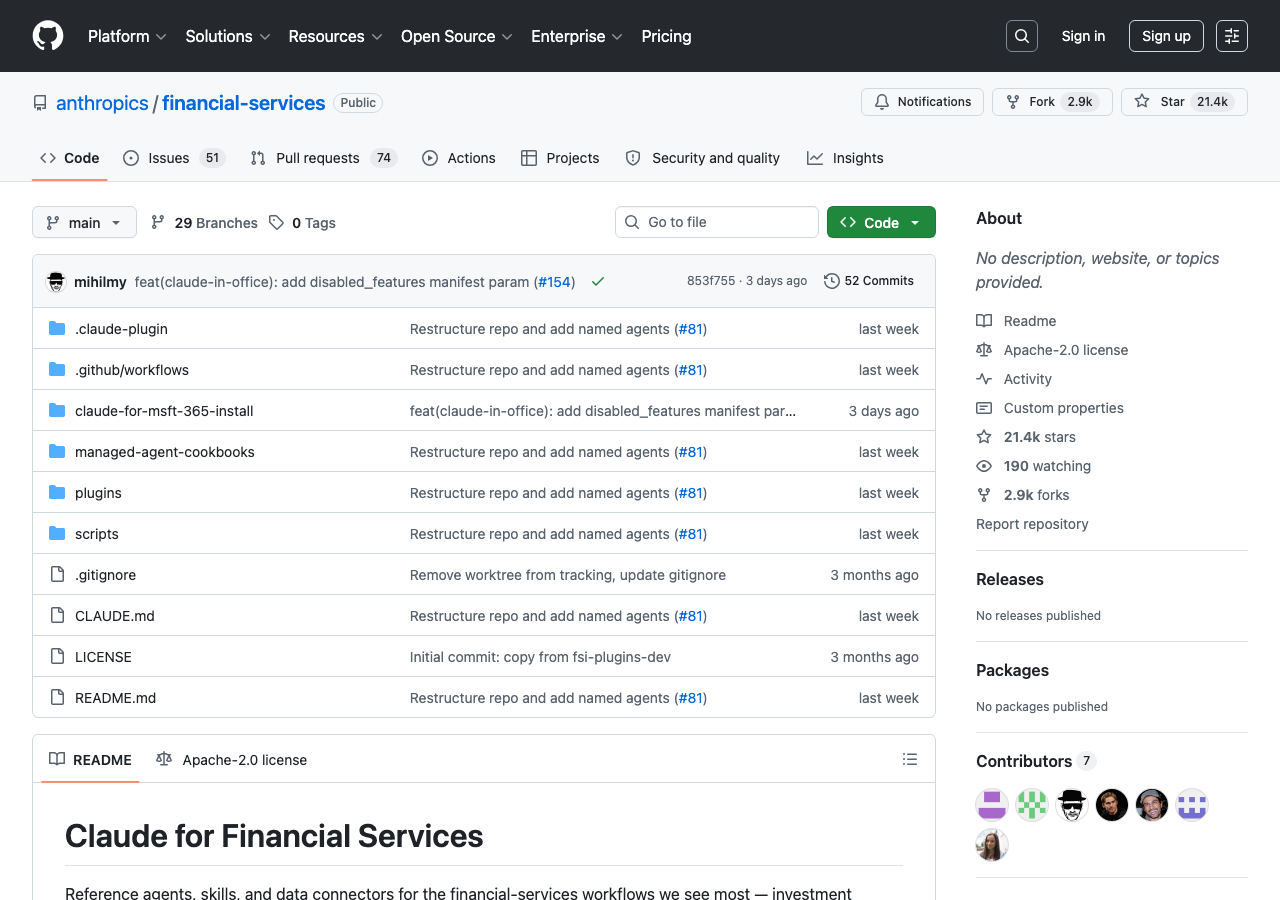The height and width of the screenshot is (900, 1280).
Task: Click mihilmy's avatar in the commit bar
Action: 56,282
